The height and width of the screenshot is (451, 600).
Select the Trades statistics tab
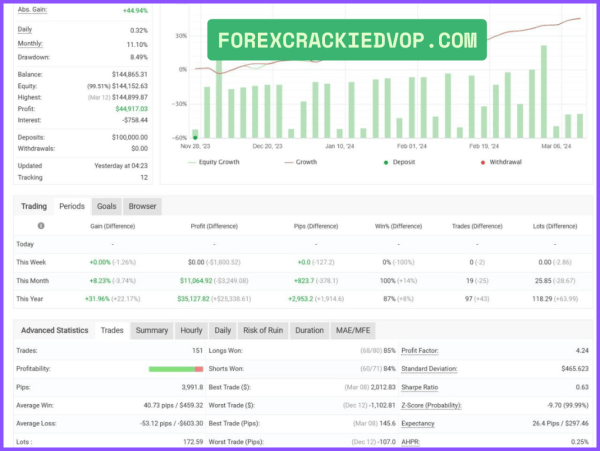[x=112, y=330]
